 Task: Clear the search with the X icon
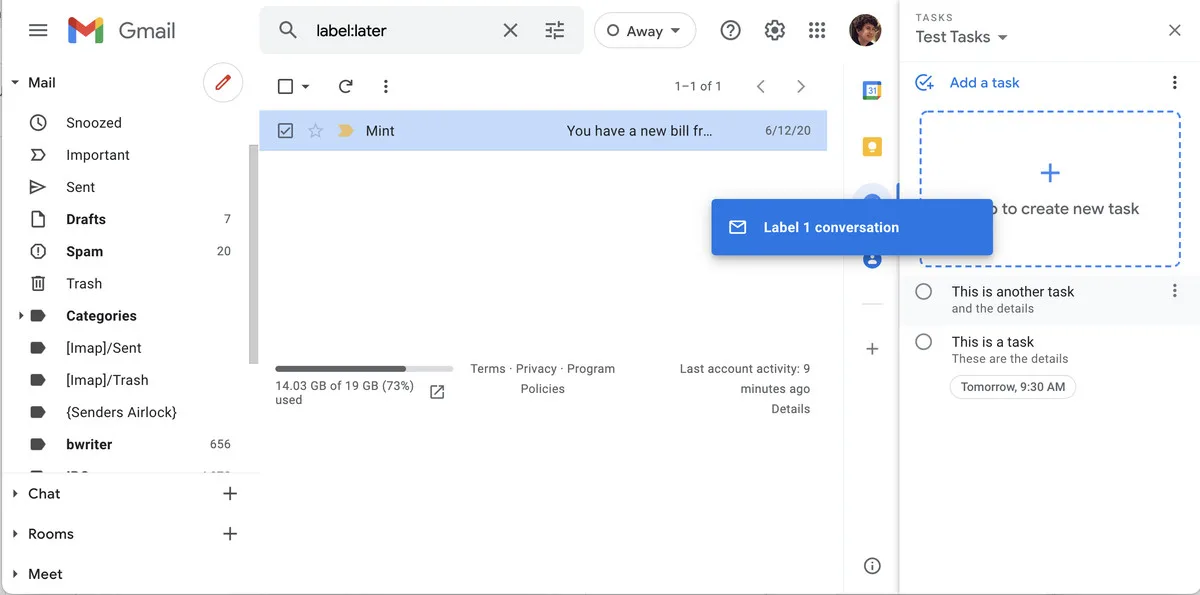point(510,30)
